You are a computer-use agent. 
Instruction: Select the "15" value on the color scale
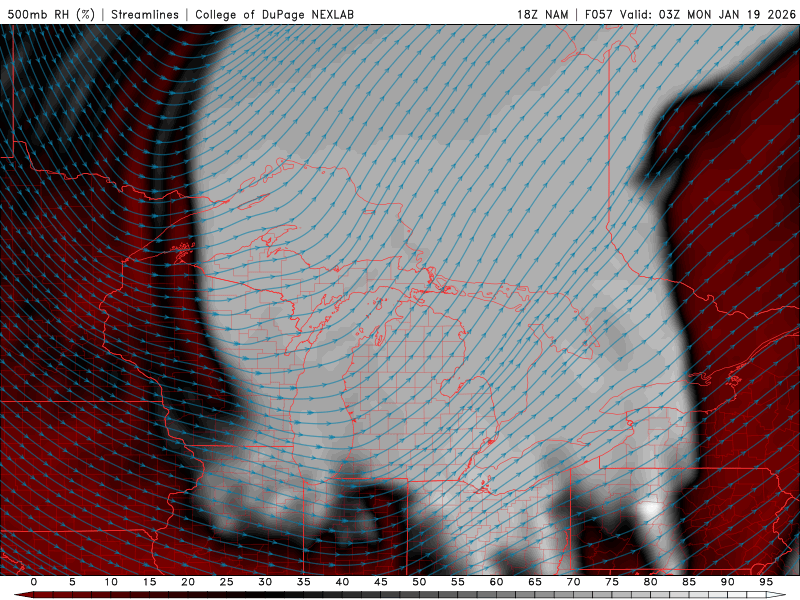(x=149, y=582)
